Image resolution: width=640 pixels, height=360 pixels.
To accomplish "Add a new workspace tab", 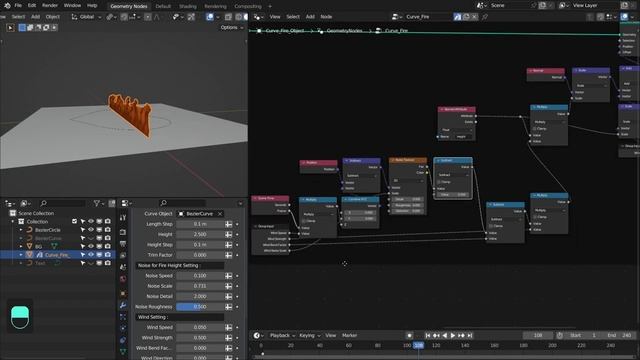I will pos(269,6).
